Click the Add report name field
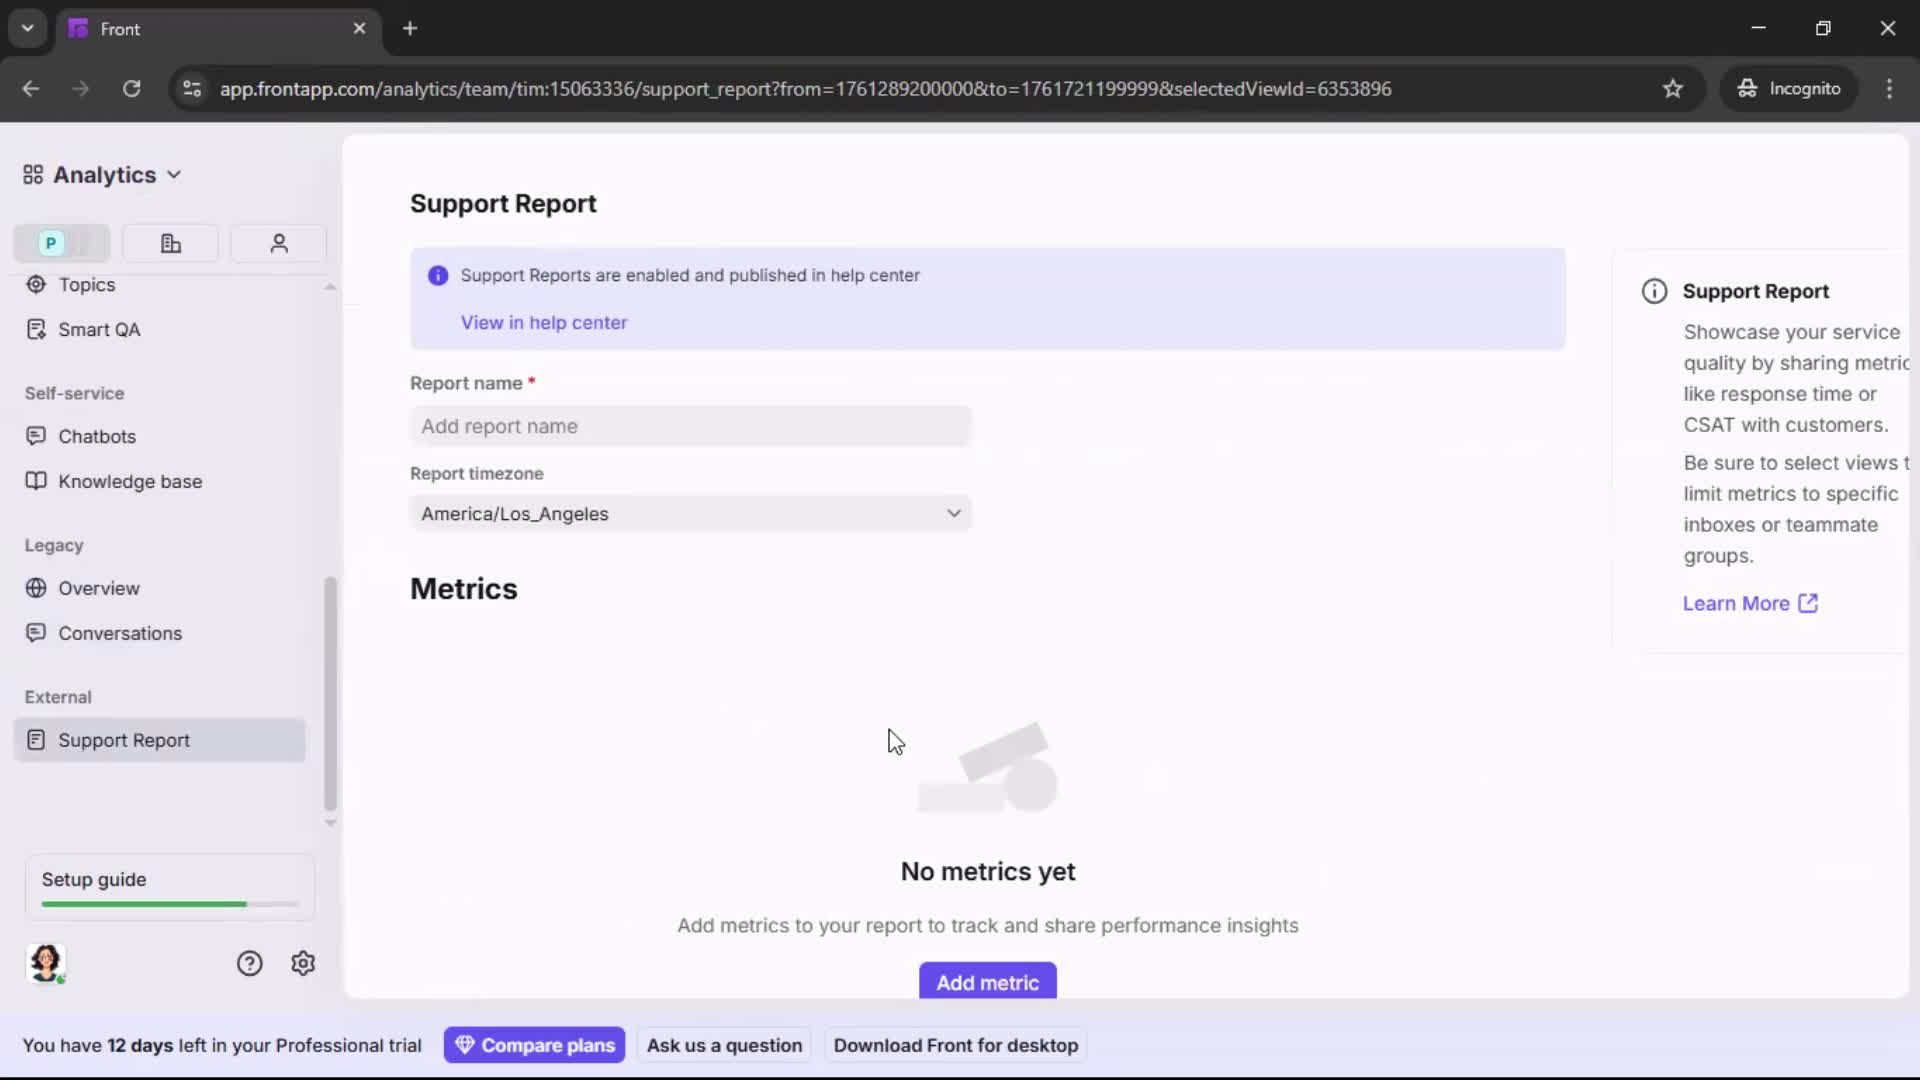 (x=690, y=426)
